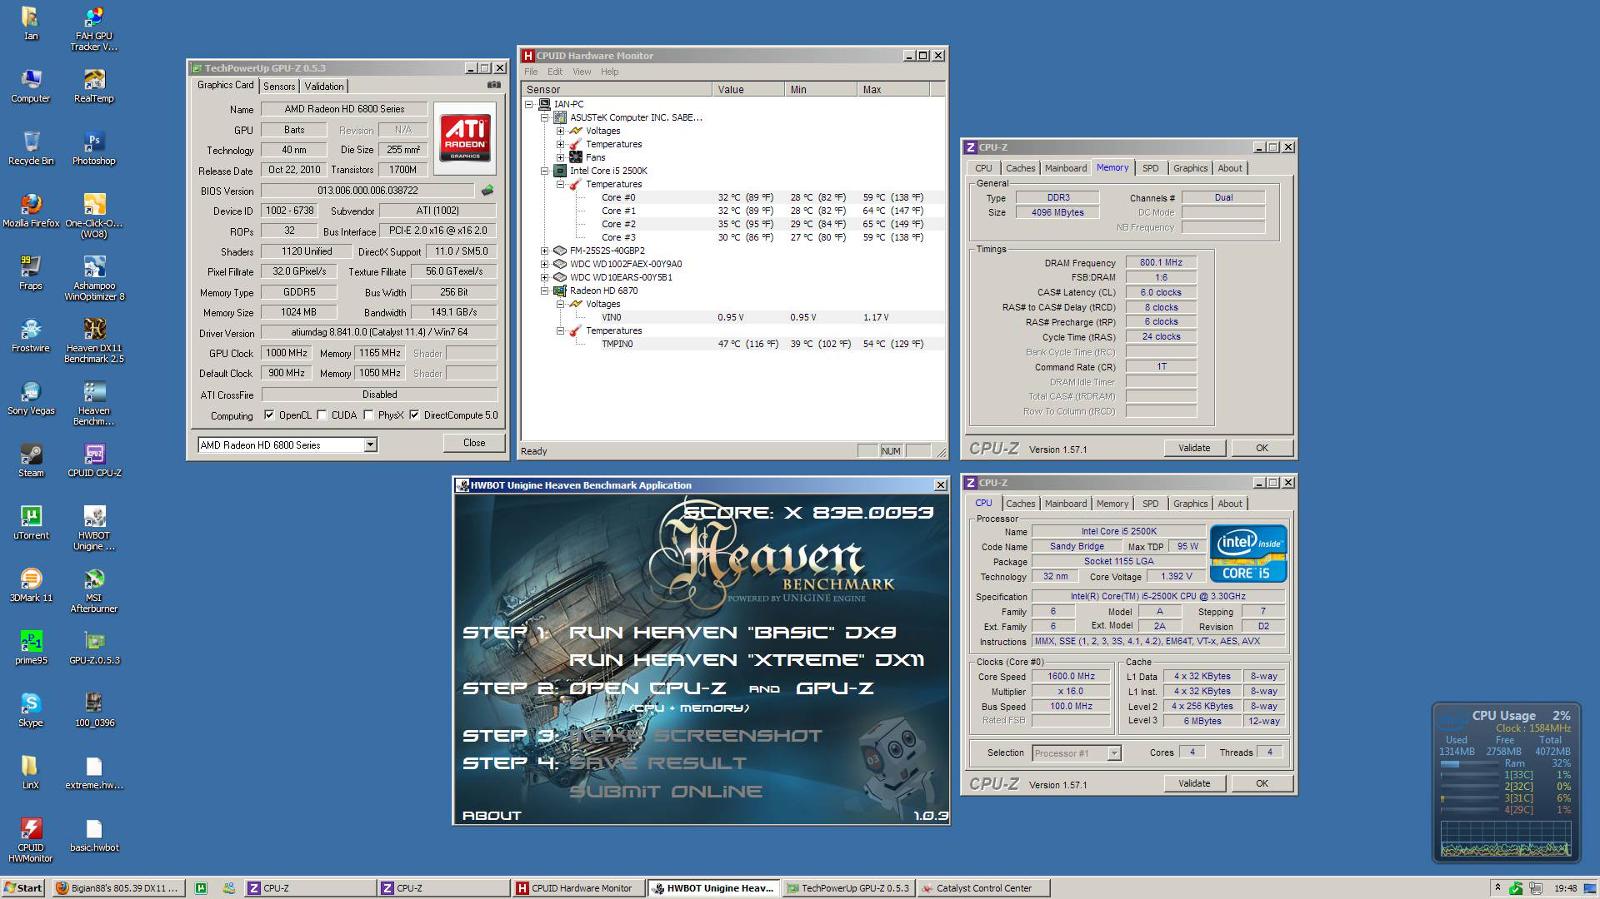Toggle the CUDA checkbox in GPU-Z
Image resolution: width=1600 pixels, height=899 pixels.
click(322, 415)
